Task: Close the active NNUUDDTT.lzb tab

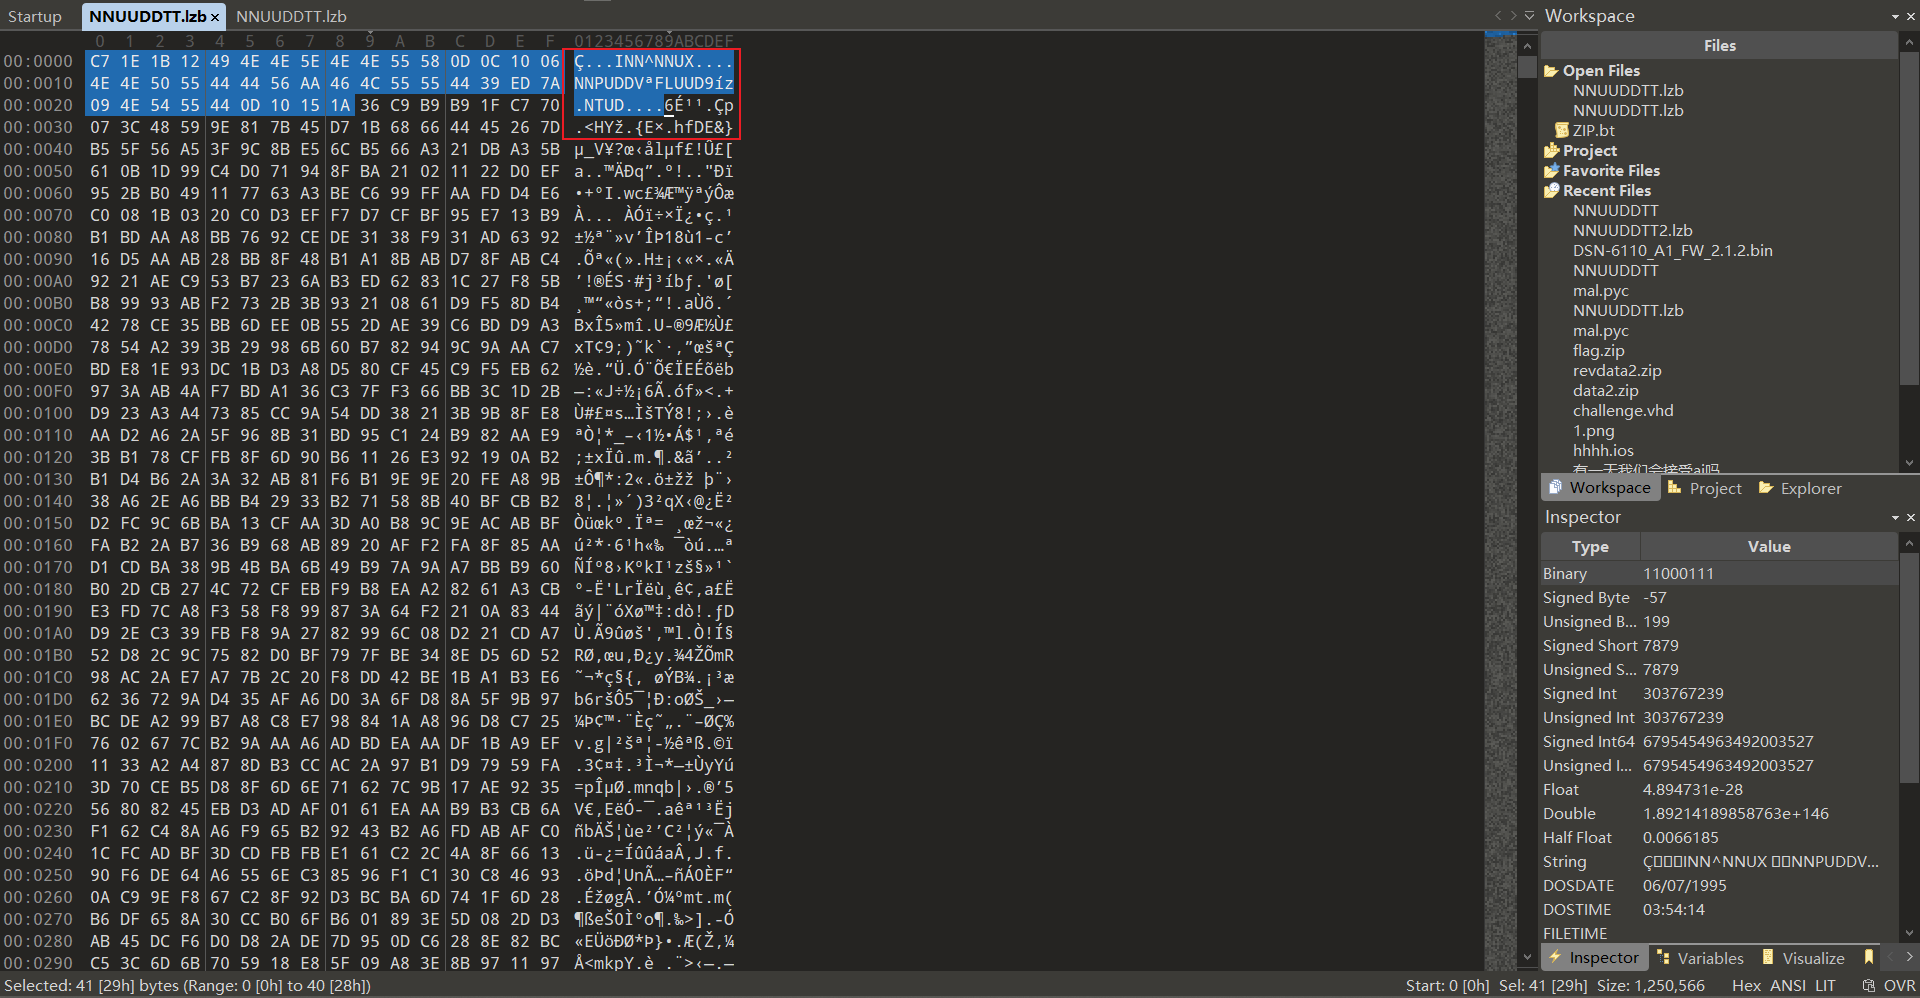Action: 215,17
